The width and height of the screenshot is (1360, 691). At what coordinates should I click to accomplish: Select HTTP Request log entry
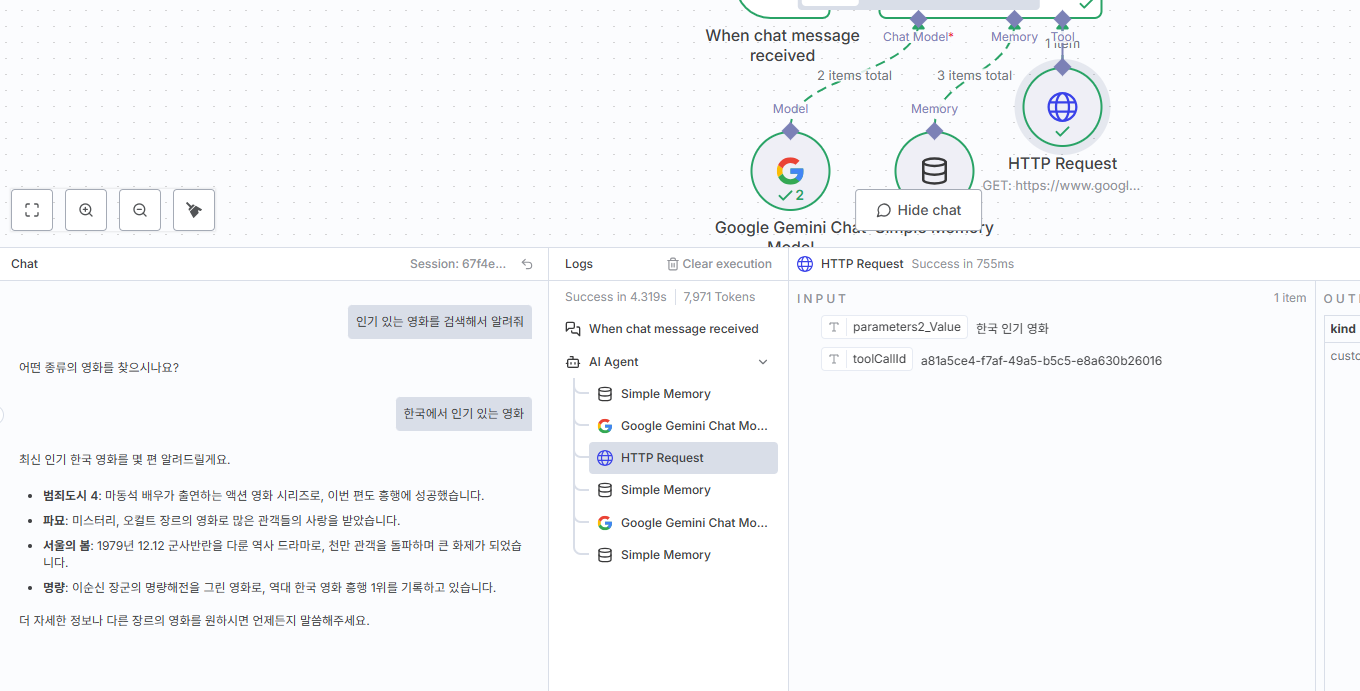684,458
